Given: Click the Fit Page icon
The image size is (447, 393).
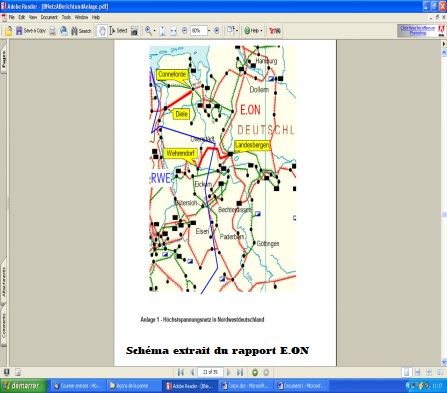Looking at the screenshot, I should click(x=162, y=31).
